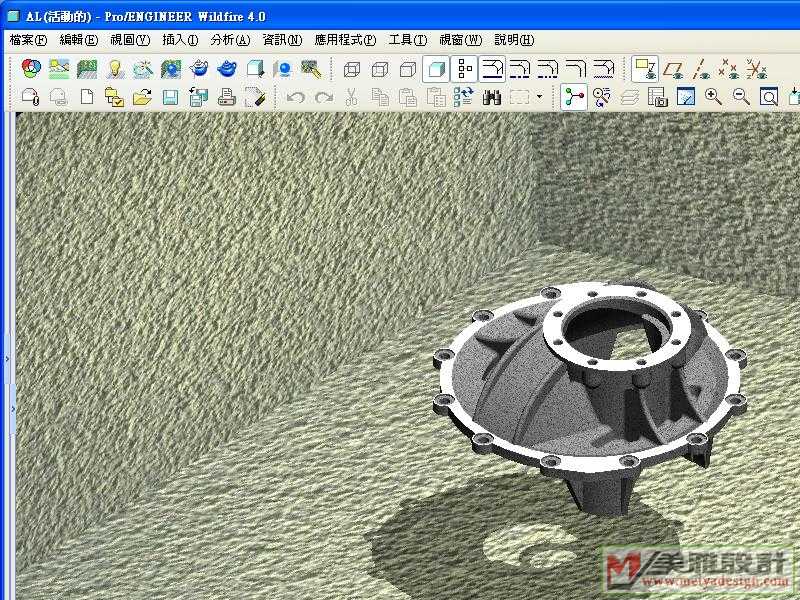
Task: Open the 分析(A) menu
Action: click(x=230, y=40)
